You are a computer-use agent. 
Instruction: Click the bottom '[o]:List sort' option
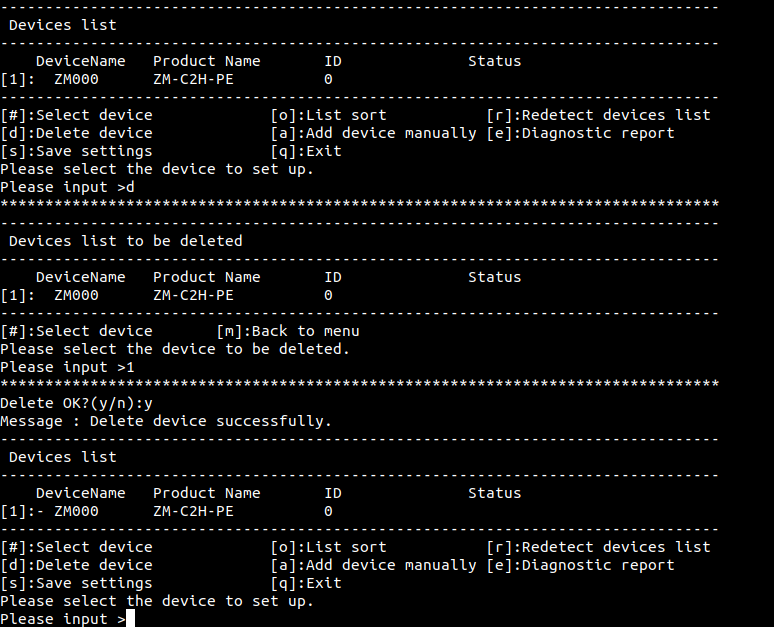(x=328, y=547)
